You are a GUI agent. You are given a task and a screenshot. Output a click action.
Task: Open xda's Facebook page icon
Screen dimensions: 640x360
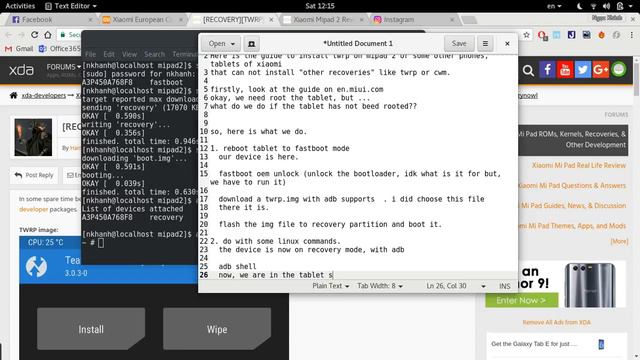tap(547, 70)
